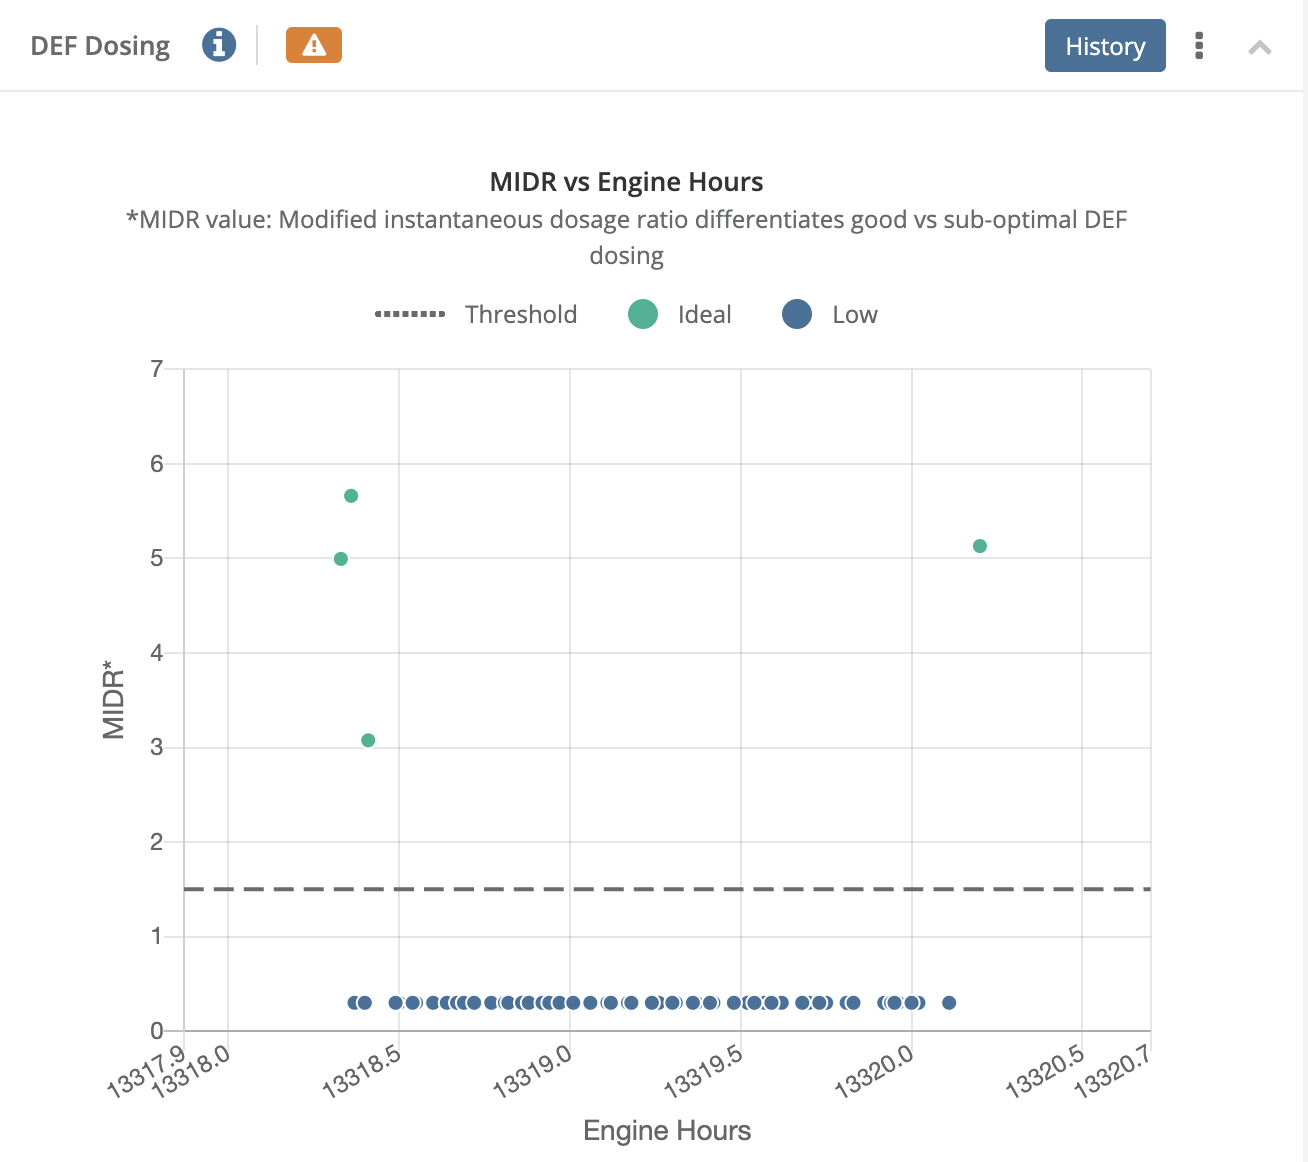This screenshot has height=1162, width=1308.
Task: Click the DEF Dosing panel title
Action: click(x=100, y=46)
